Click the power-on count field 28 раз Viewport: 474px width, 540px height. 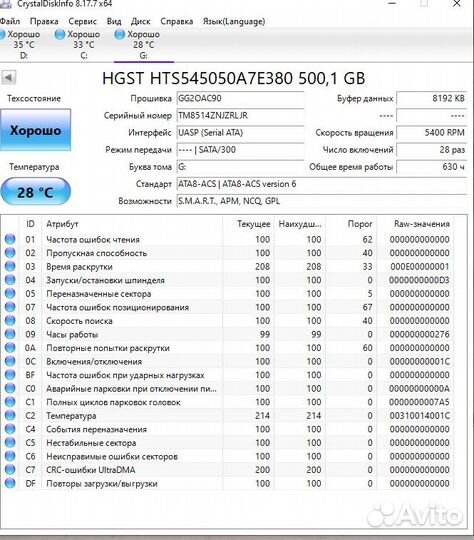coord(432,150)
